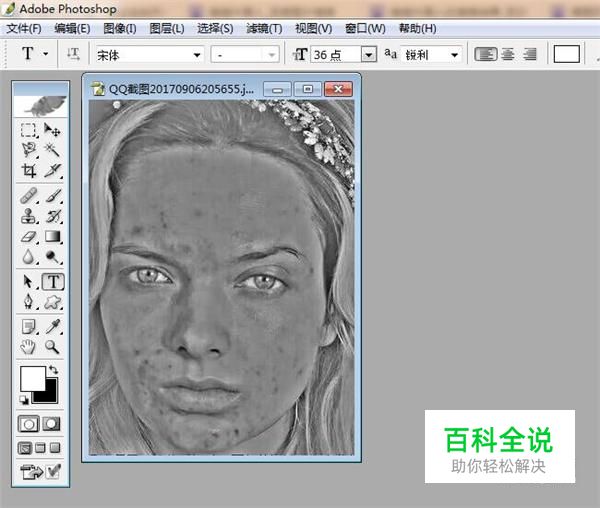Jump to ImageReady button
The height and width of the screenshot is (508, 600).
pyautogui.click(x=31, y=472)
